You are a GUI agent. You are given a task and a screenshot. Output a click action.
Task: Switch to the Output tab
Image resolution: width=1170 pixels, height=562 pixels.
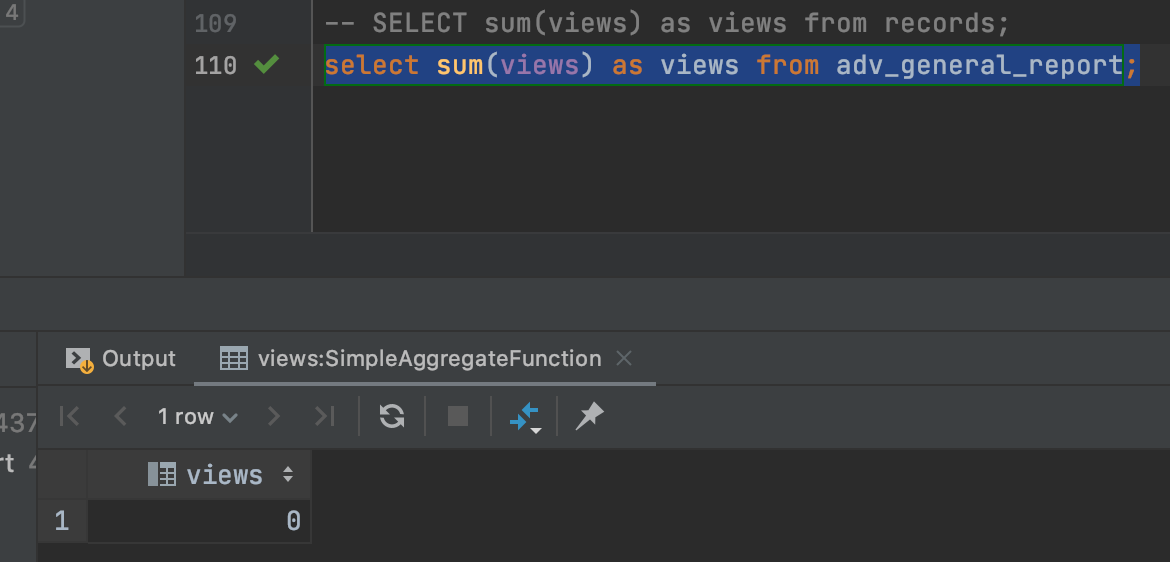click(x=121, y=358)
